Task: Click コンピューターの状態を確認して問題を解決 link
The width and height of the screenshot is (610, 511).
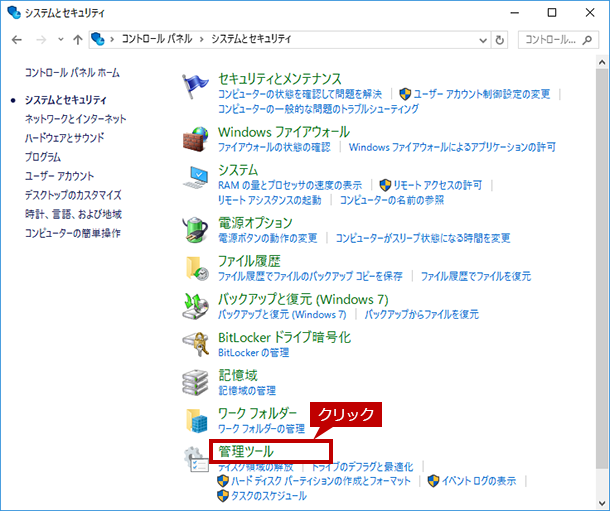Action: [300, 94]
